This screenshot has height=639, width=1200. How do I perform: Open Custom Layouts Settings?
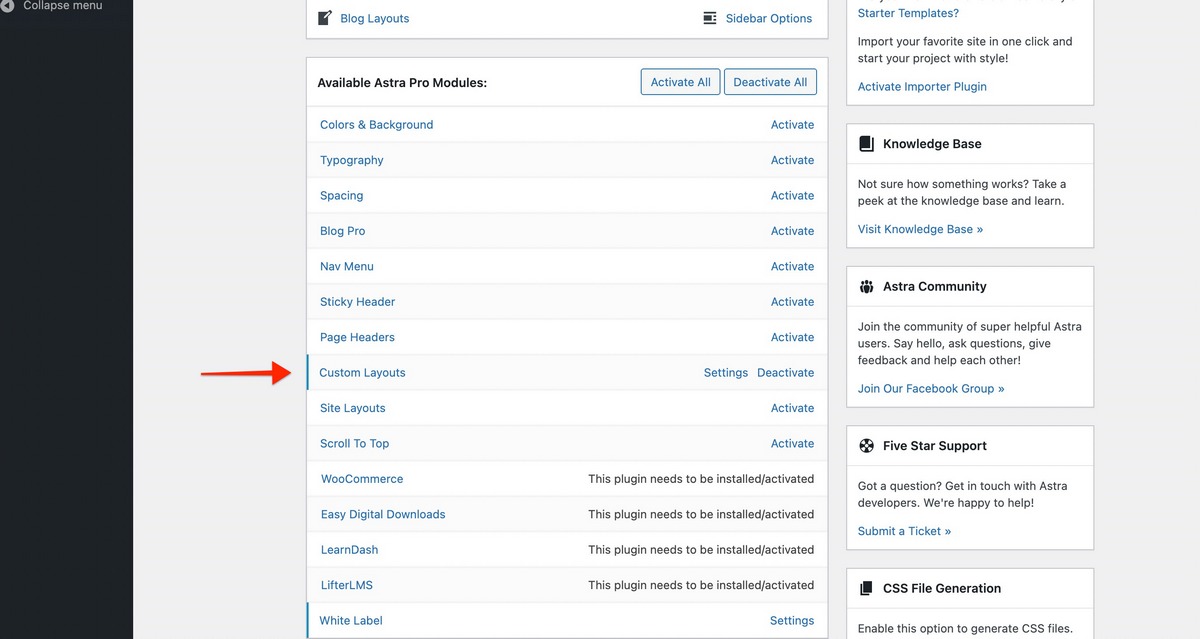726,373
